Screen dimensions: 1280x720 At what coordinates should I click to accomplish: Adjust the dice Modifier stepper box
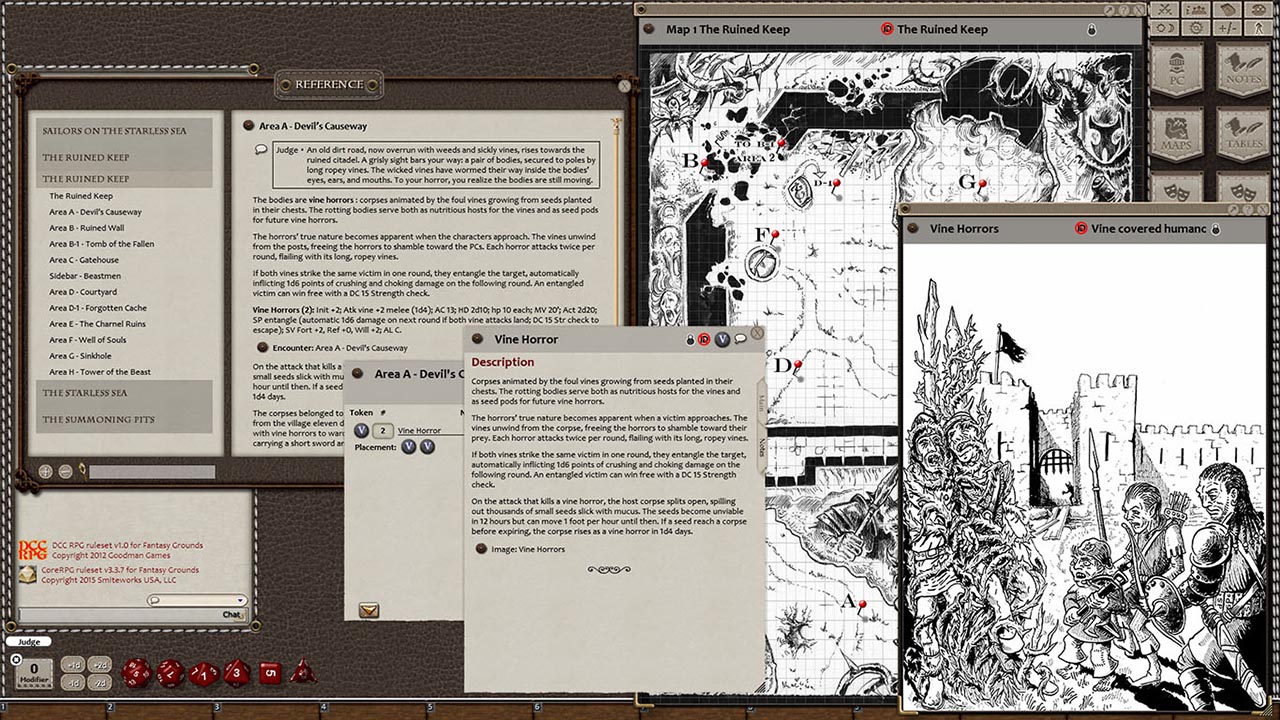(x=33, y=673)
